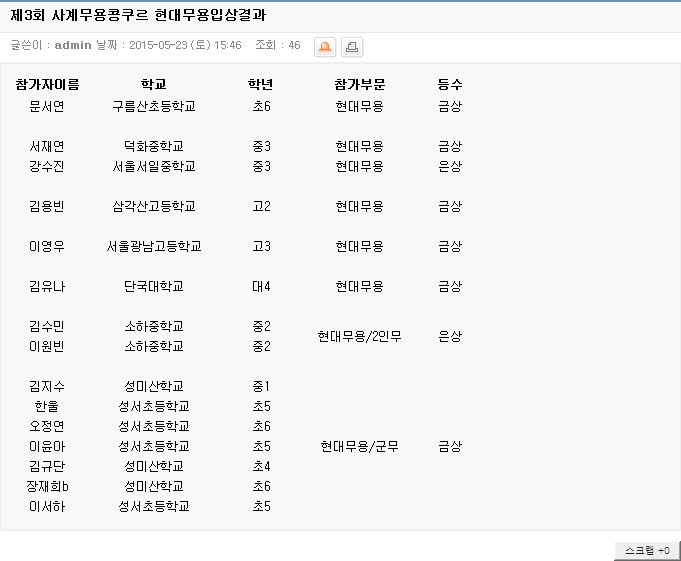Viewport: 681px width, 561px height.
Task: Click the 현대무용 category for 김유나
Action: [x=360, y=287]
